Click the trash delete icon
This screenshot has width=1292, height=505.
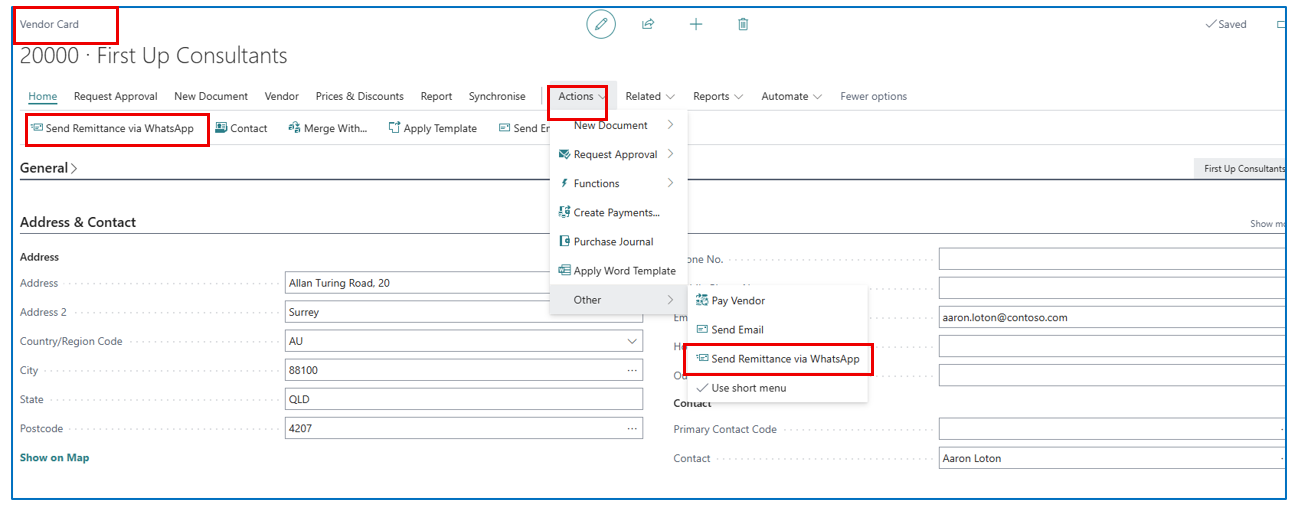[743, 25]
